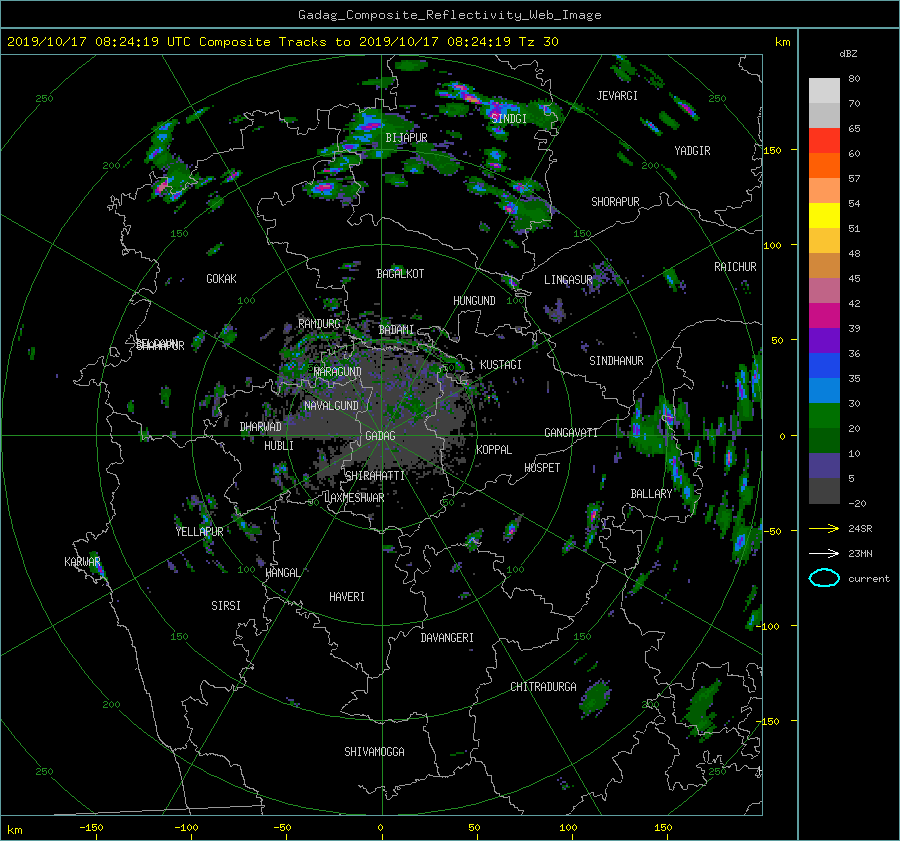Click the YADGIR city label

coord(692,151)
